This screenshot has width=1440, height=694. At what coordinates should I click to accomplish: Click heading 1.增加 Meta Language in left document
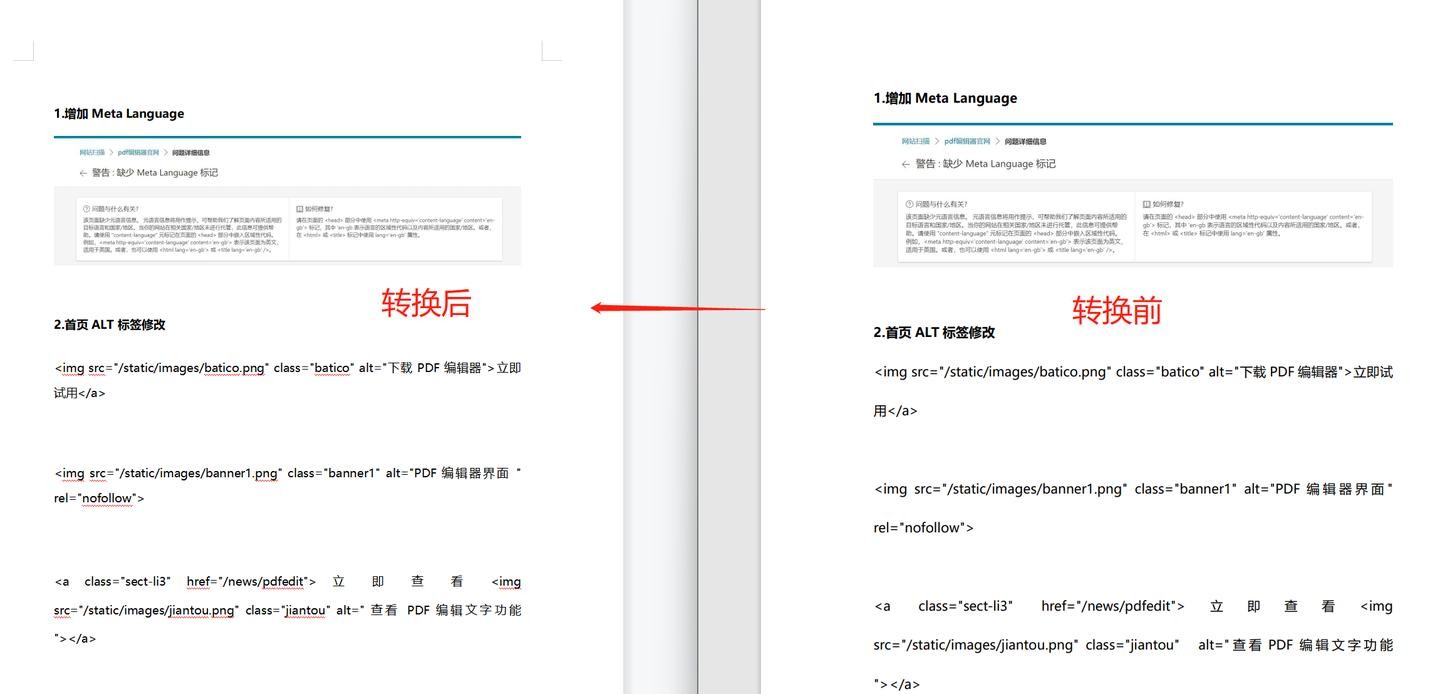[x=119, y=114]
